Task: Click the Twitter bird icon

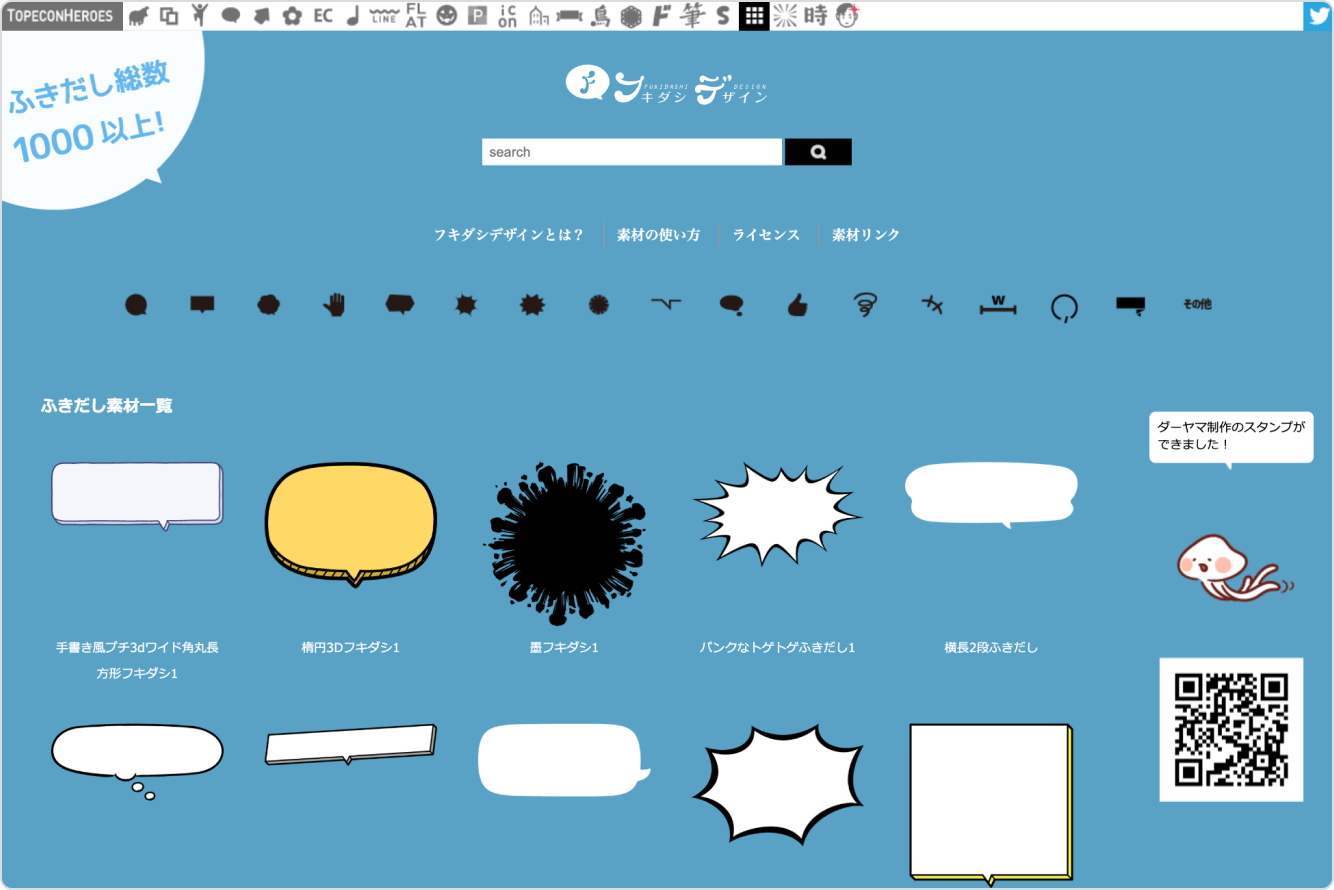Action: (1318, 16)
